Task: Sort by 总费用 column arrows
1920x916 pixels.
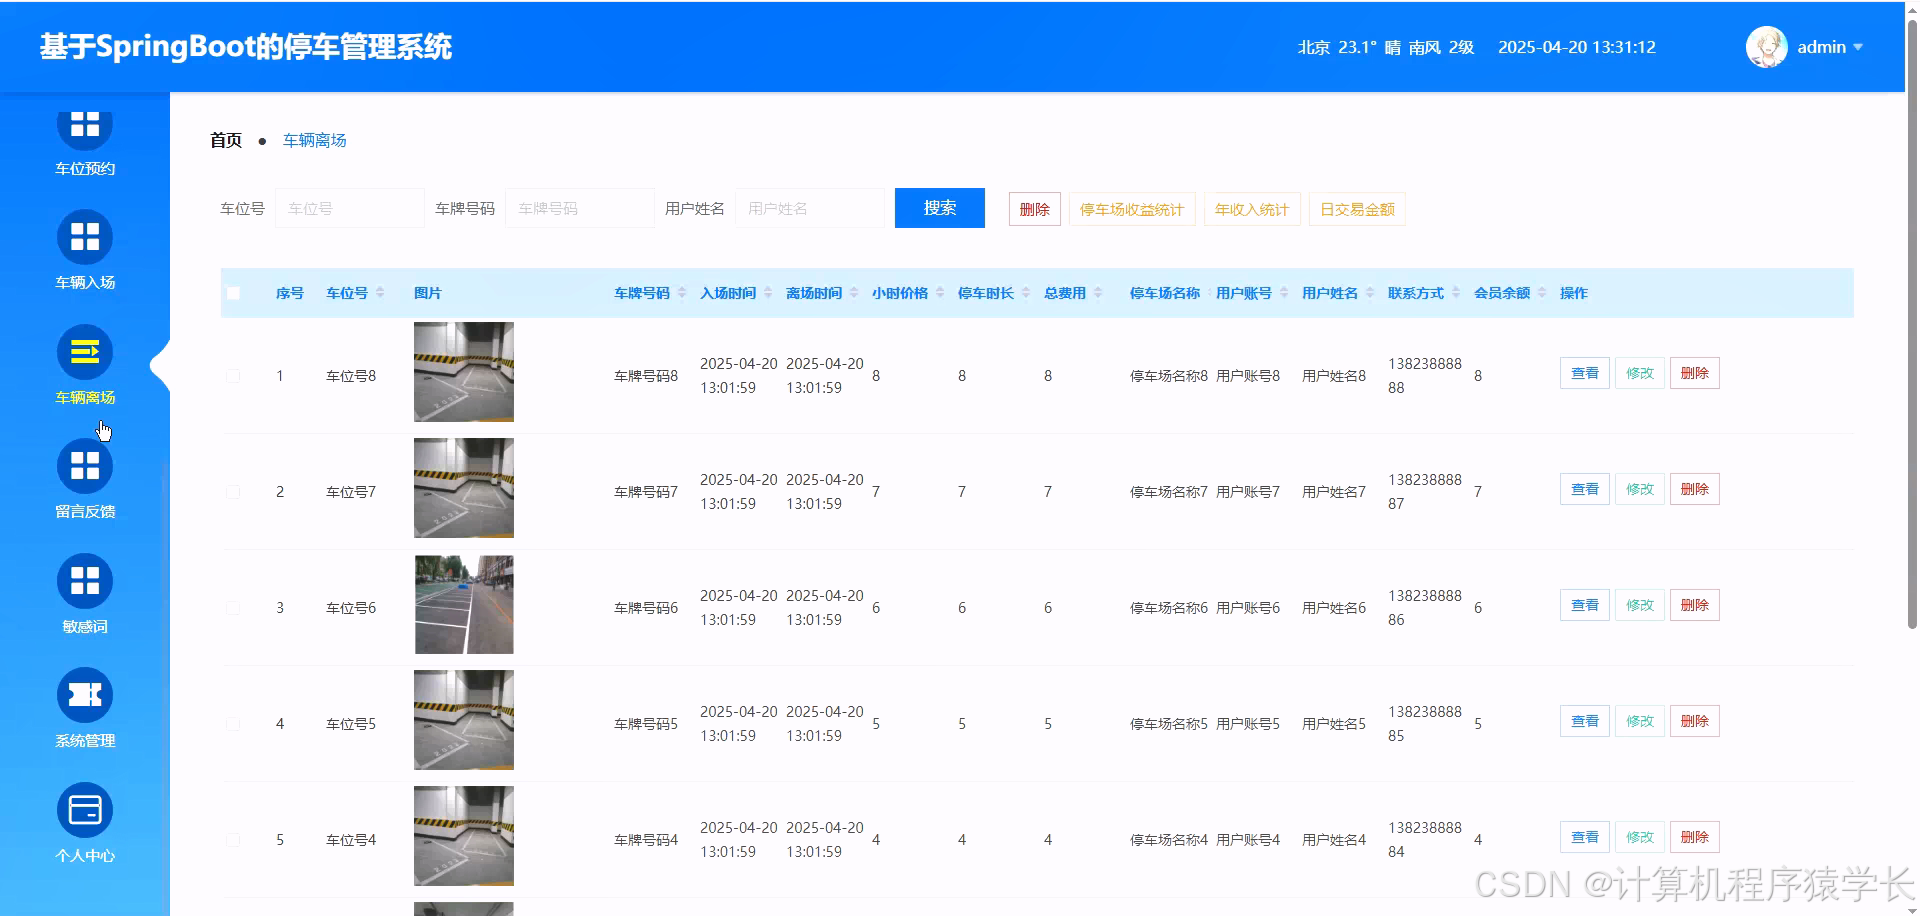Action: [x=1098, y=293]
